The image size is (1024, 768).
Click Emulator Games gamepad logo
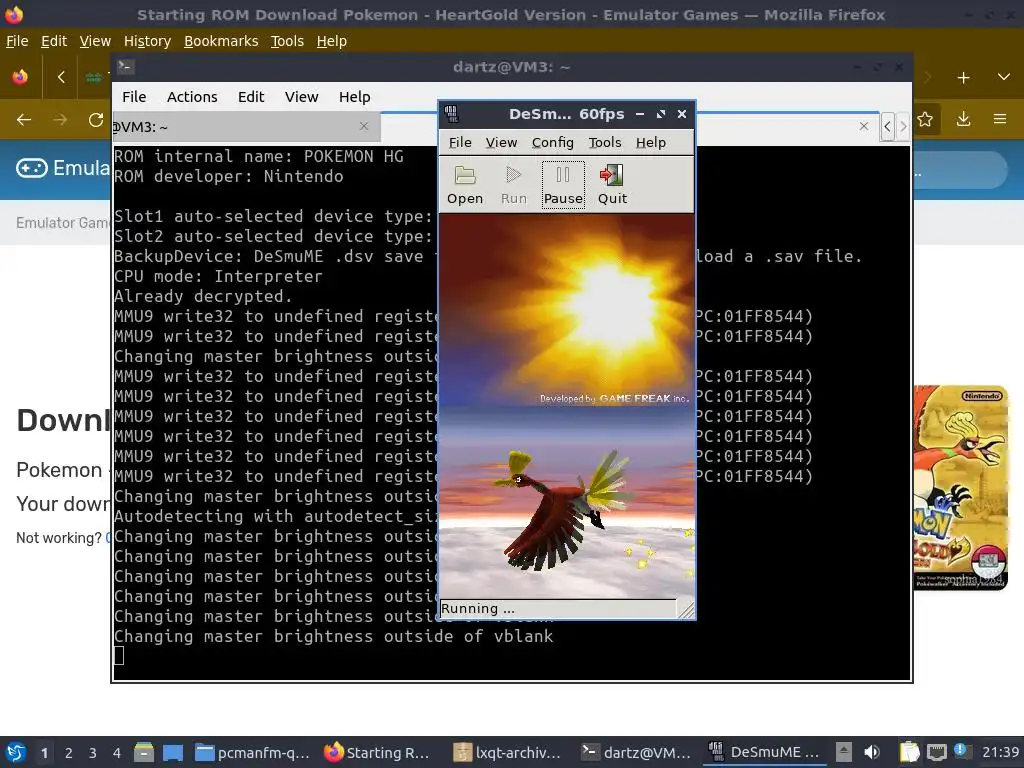(31, 168)
